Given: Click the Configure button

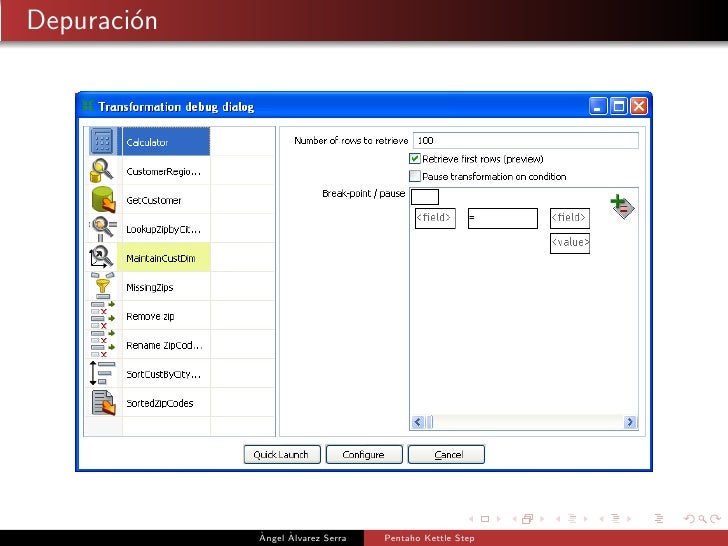Looking at the screenshot, I should (364, 454).
